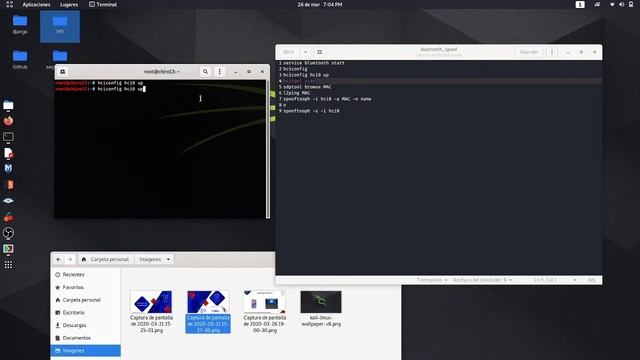Open the Activities overview grid icon
This screenshot has width=640, height=360.
(9, 4)
